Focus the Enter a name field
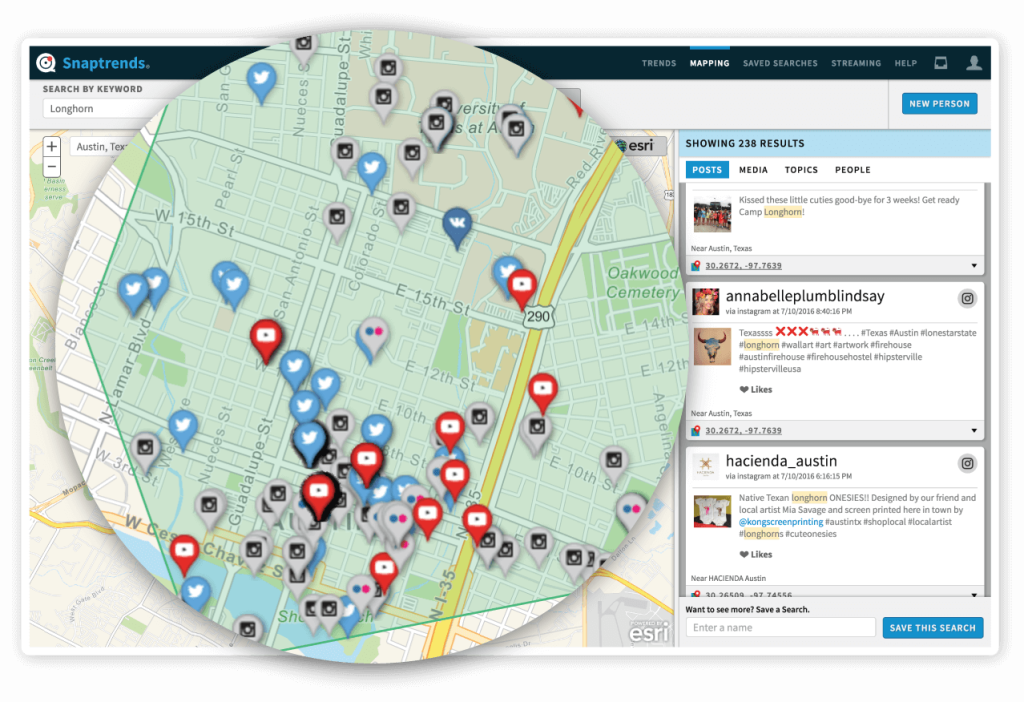The height and width of the screenshot is (702, 1024). (780, 628)
